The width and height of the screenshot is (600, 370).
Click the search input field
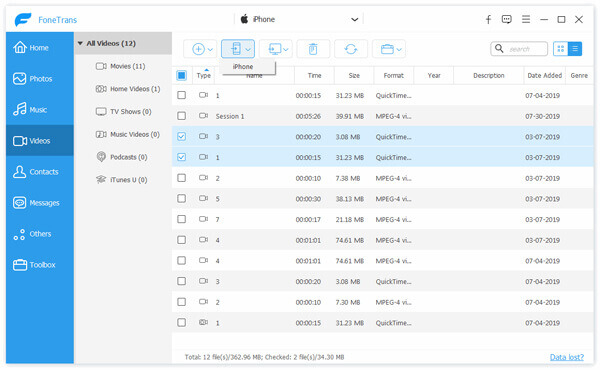click(x=519, y=49)
